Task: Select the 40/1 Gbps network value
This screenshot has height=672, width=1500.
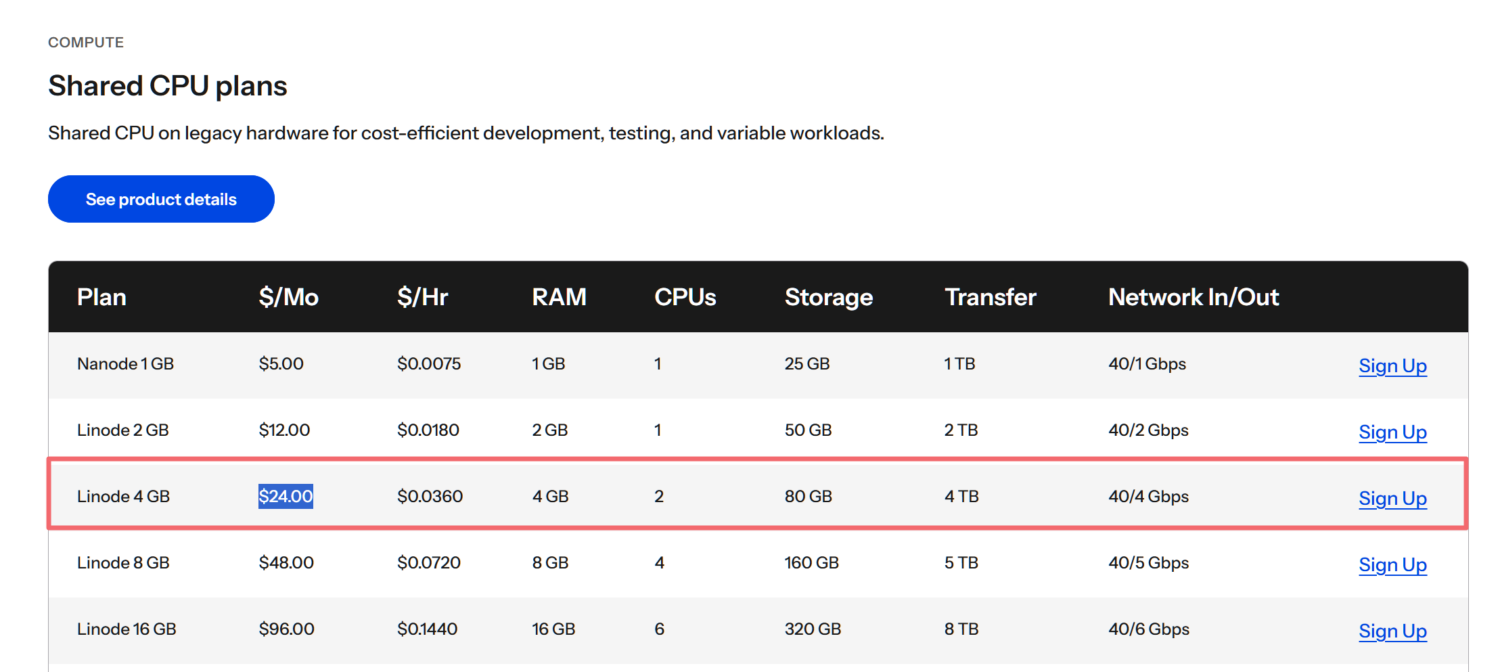Action: coord(1147,364)
